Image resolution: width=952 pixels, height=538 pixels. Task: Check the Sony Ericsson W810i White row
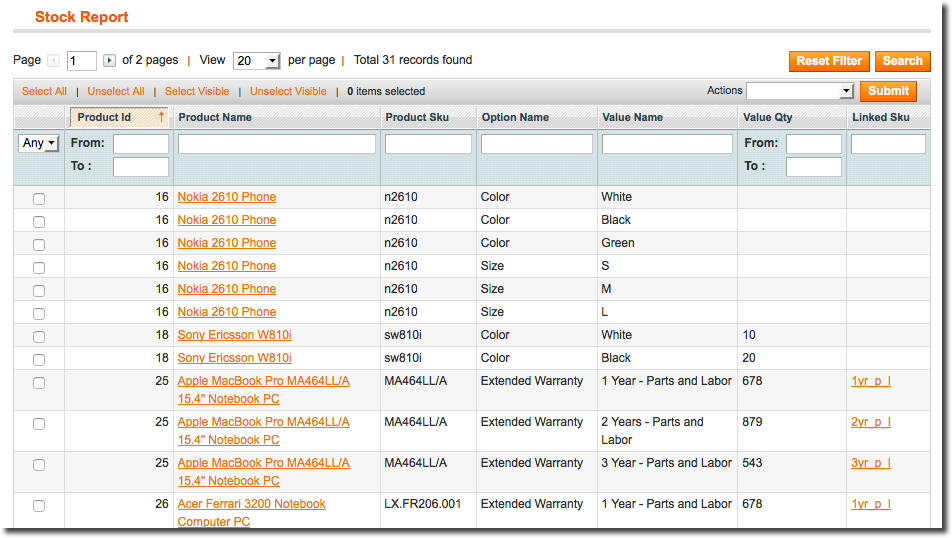39,337
